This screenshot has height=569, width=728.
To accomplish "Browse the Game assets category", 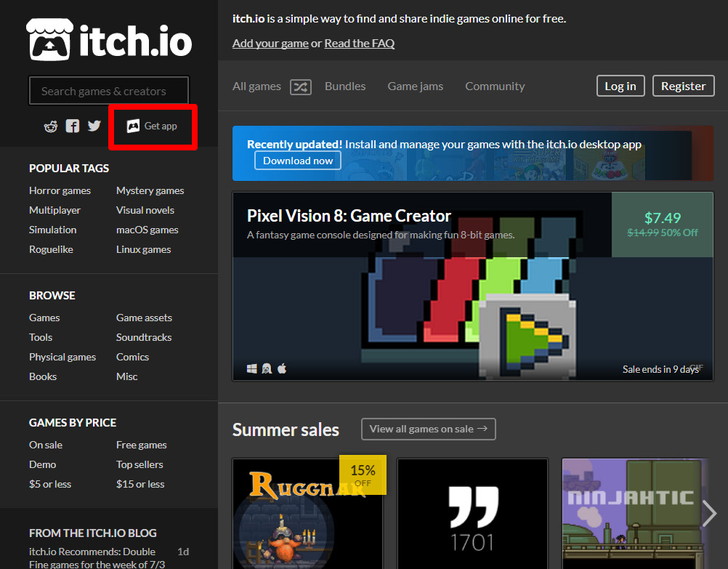I will coord(144,318).
